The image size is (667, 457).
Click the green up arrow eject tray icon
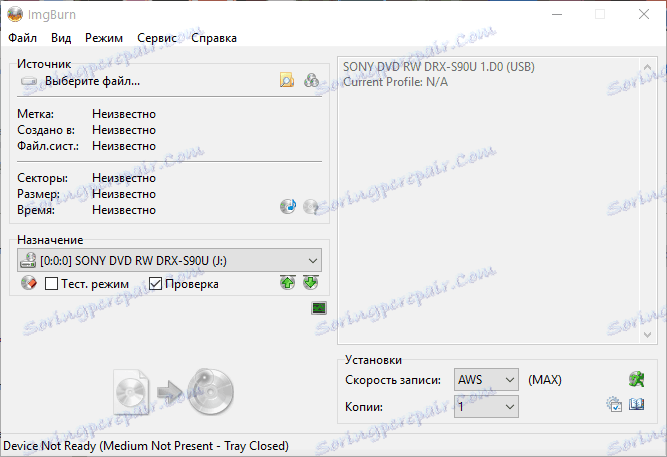pos(288,282)
